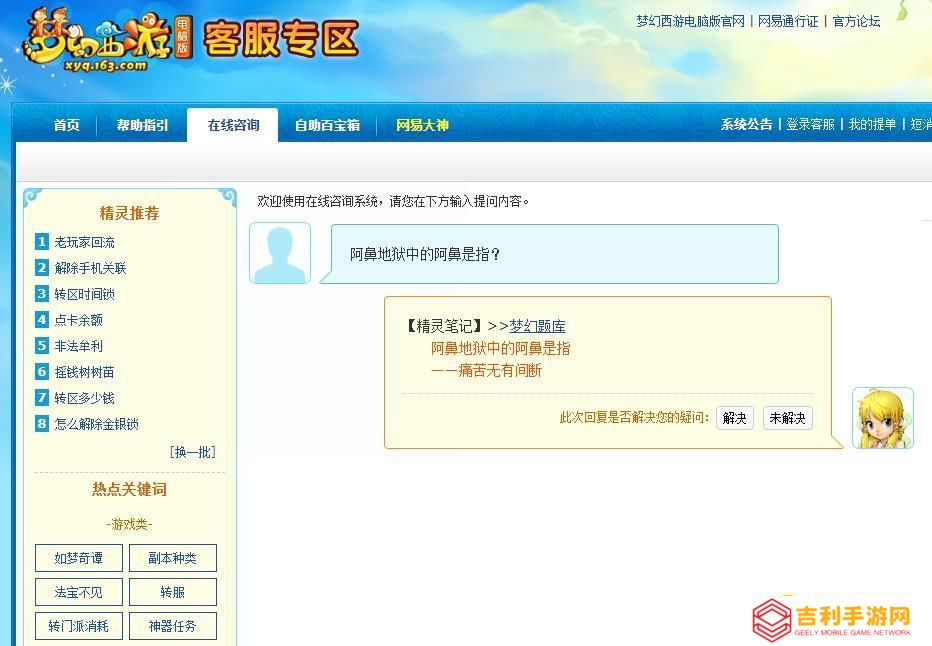Image resolution: width=932 pixels, height=646 pixels.
Task: Click number 8 badge beside 怎么解除金银锁
Action: click(42, 424)
